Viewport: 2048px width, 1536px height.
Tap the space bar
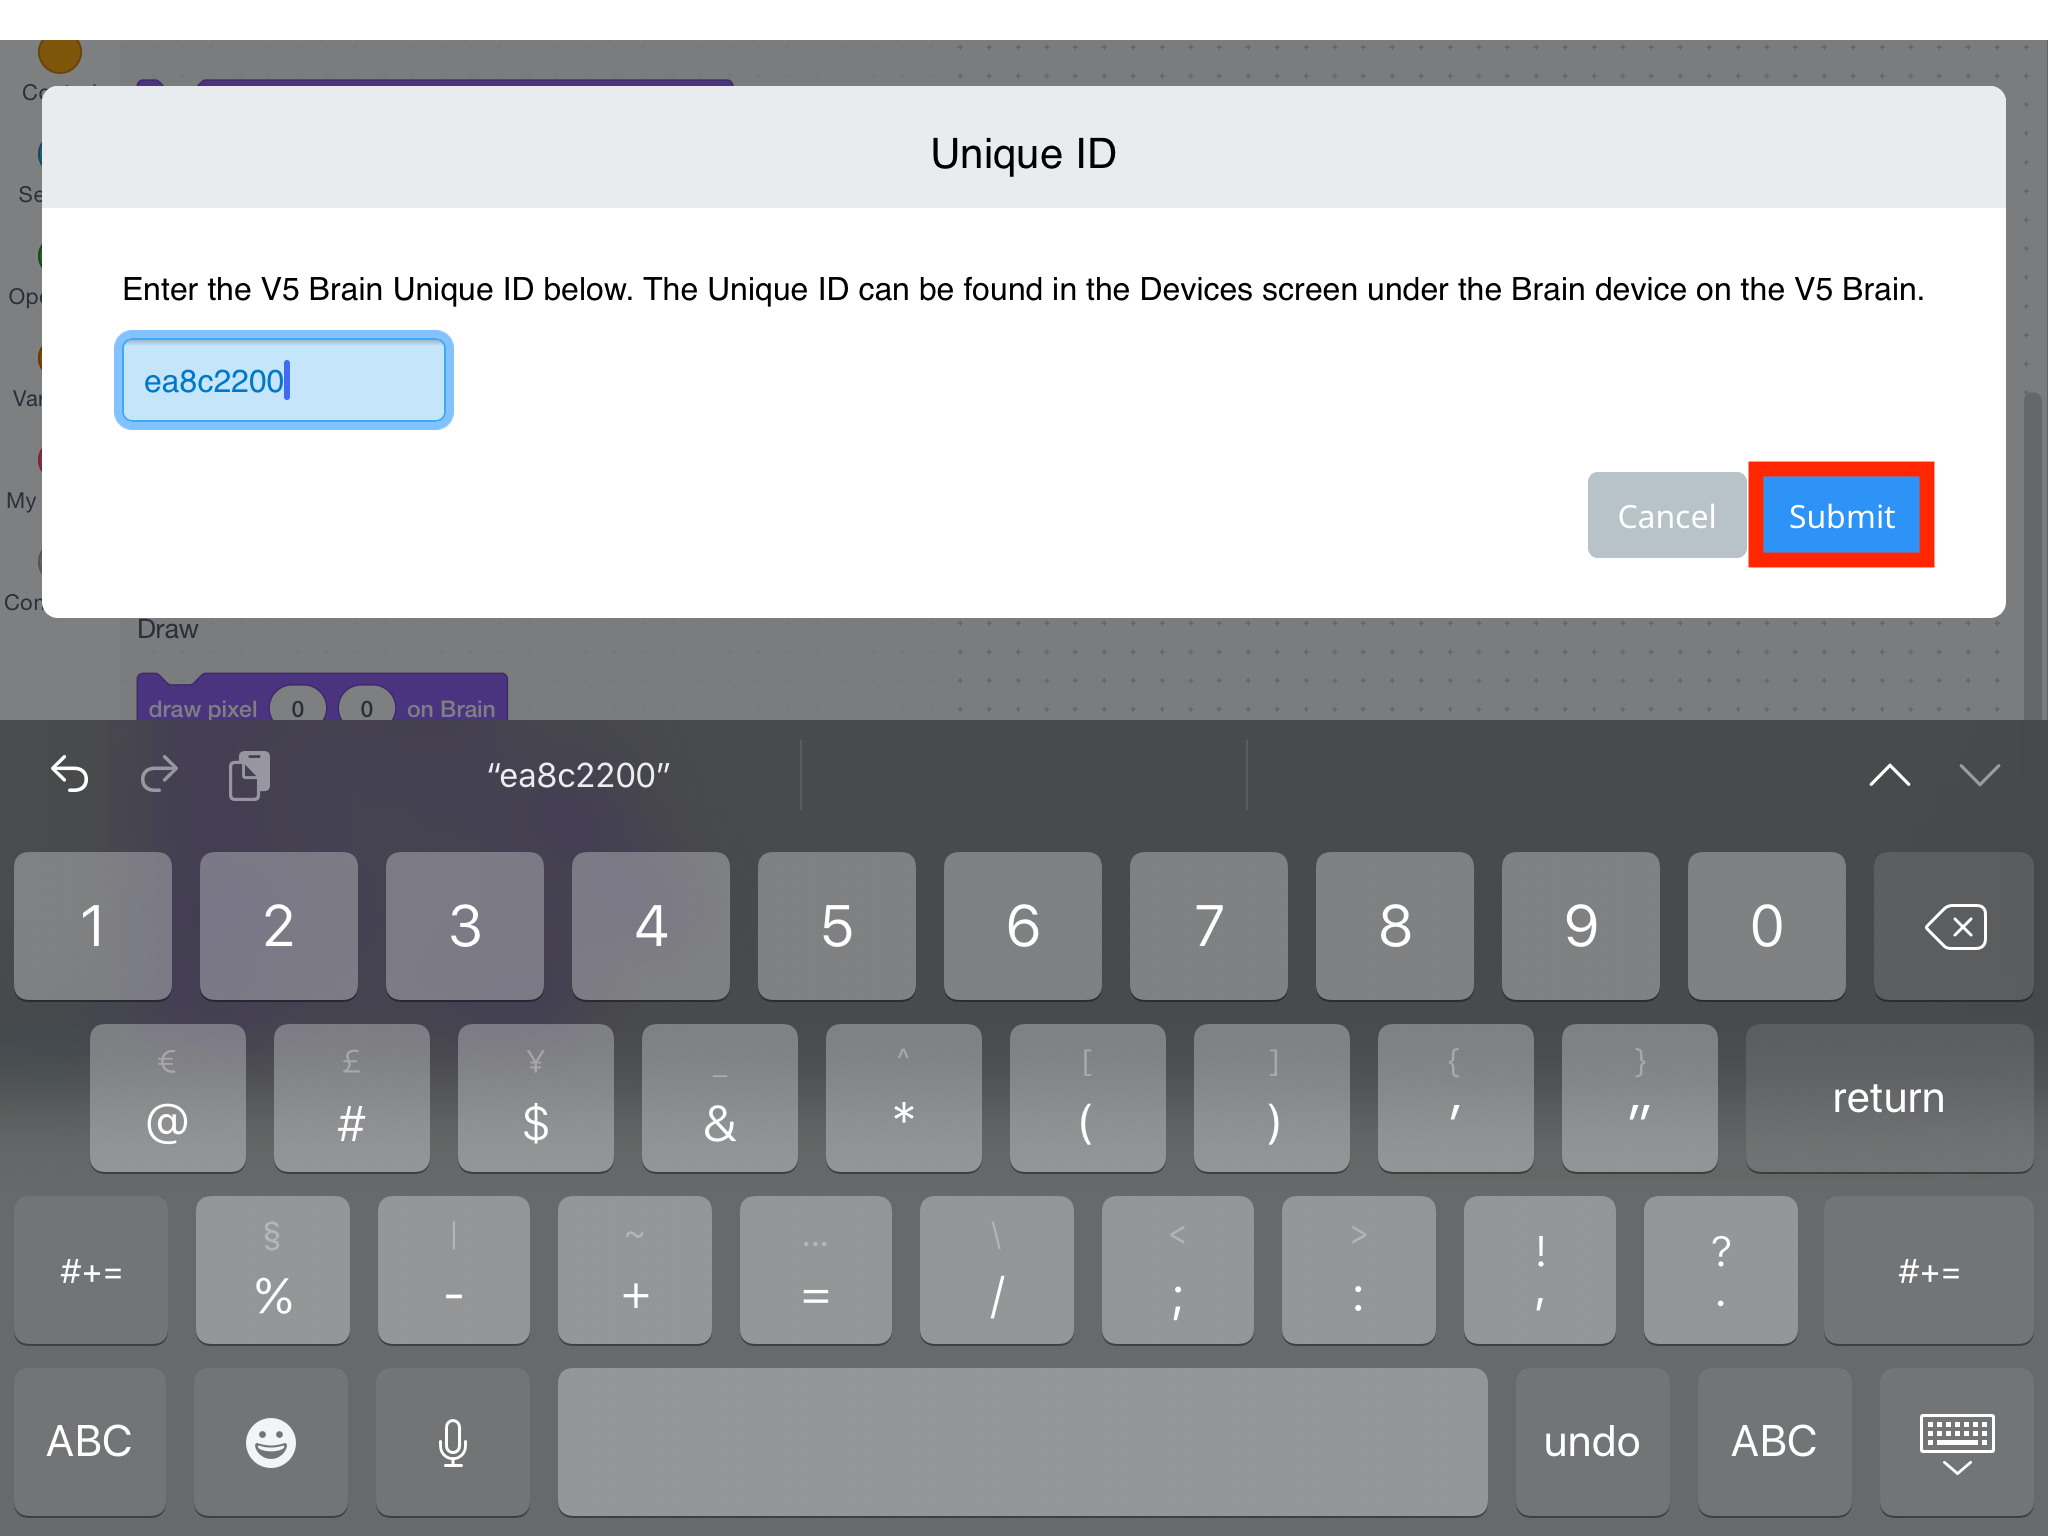pos(1023,1442)
